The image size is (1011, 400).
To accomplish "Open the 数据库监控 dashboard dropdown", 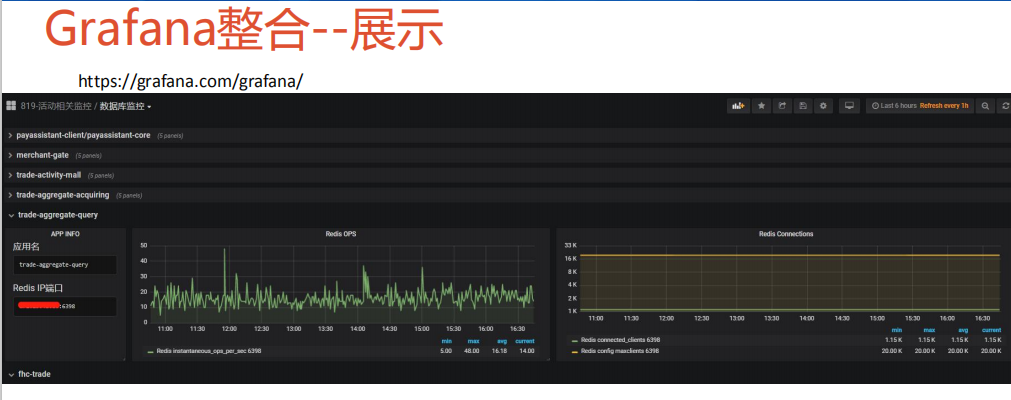I will click(125, 106).
